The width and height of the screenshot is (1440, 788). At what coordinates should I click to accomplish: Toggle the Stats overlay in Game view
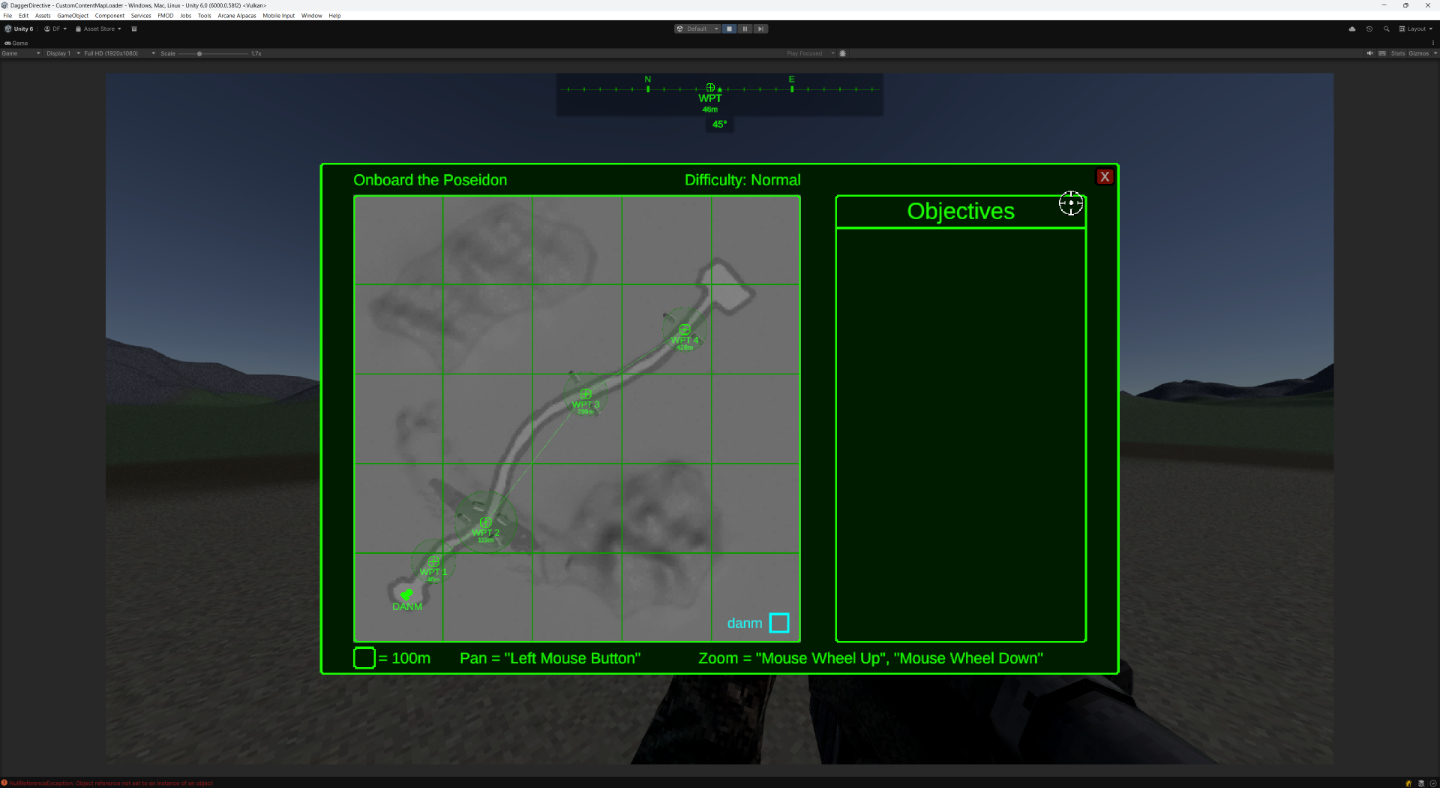pos(1398,53)
